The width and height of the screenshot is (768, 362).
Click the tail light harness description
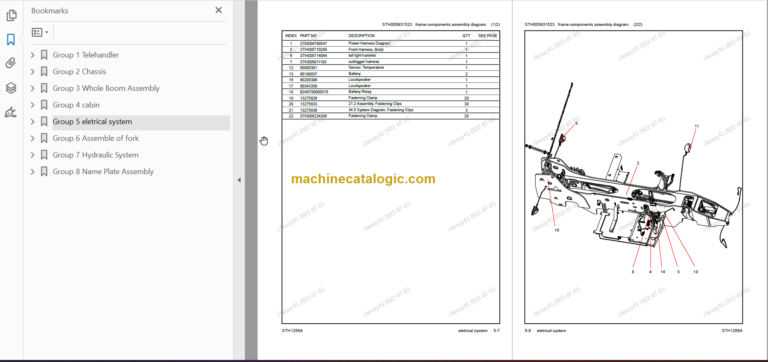pos(362,55)
